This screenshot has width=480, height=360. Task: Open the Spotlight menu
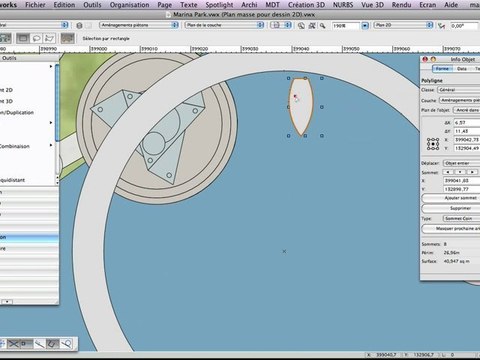click(x=219, y=5)
